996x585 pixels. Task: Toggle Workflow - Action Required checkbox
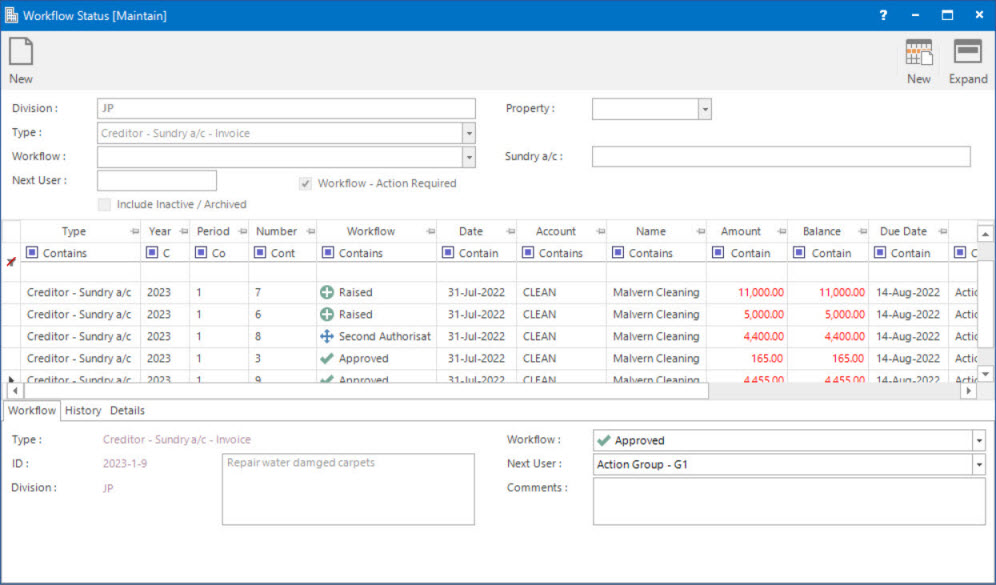[x=306, y=183]
